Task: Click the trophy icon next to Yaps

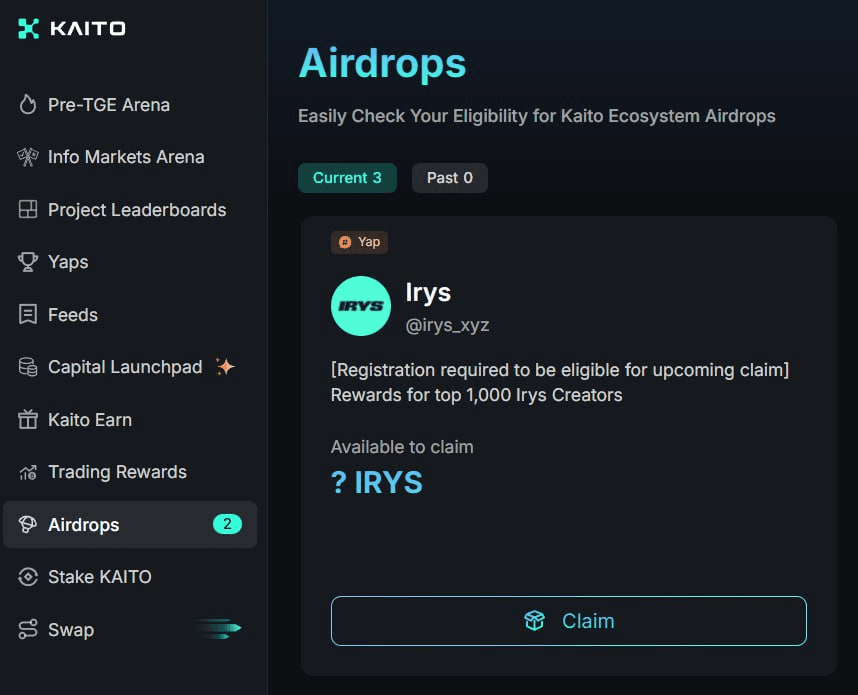Action: 28,262
